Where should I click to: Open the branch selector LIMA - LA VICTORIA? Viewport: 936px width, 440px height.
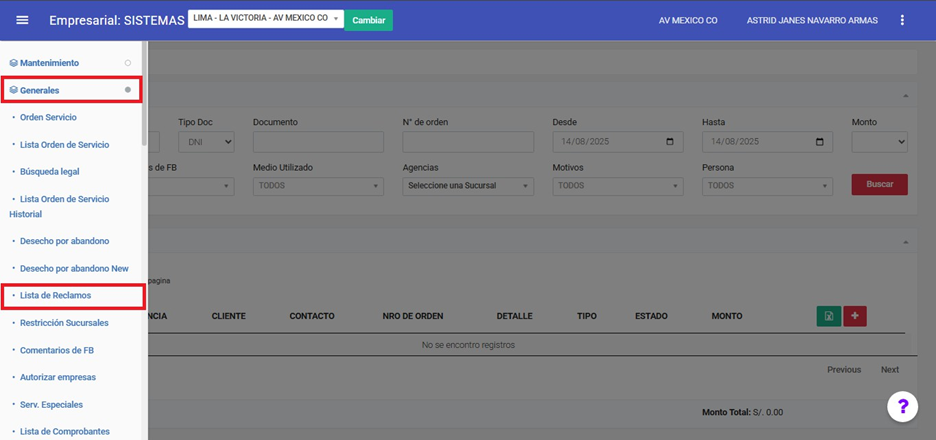tap(265, 19)
